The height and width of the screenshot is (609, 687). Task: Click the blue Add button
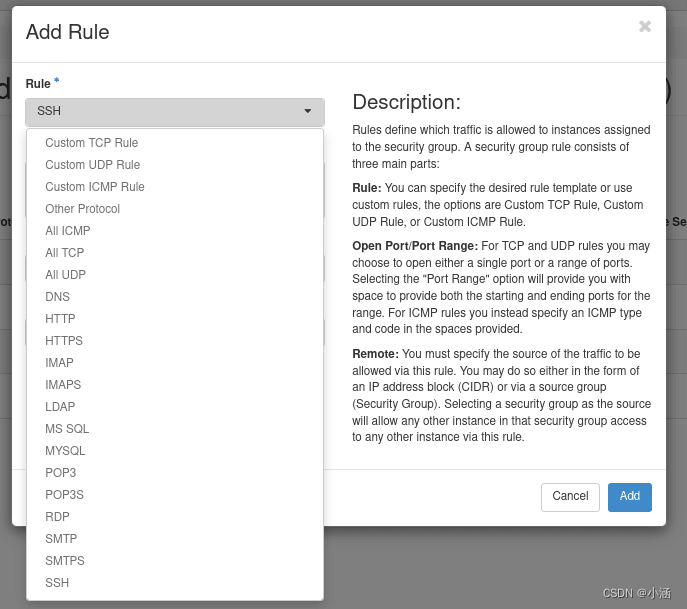click(630, 497)
